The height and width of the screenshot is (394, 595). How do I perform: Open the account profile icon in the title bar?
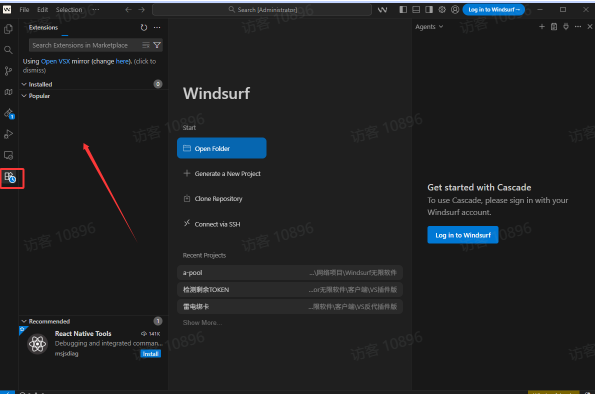tap(455, 9)
